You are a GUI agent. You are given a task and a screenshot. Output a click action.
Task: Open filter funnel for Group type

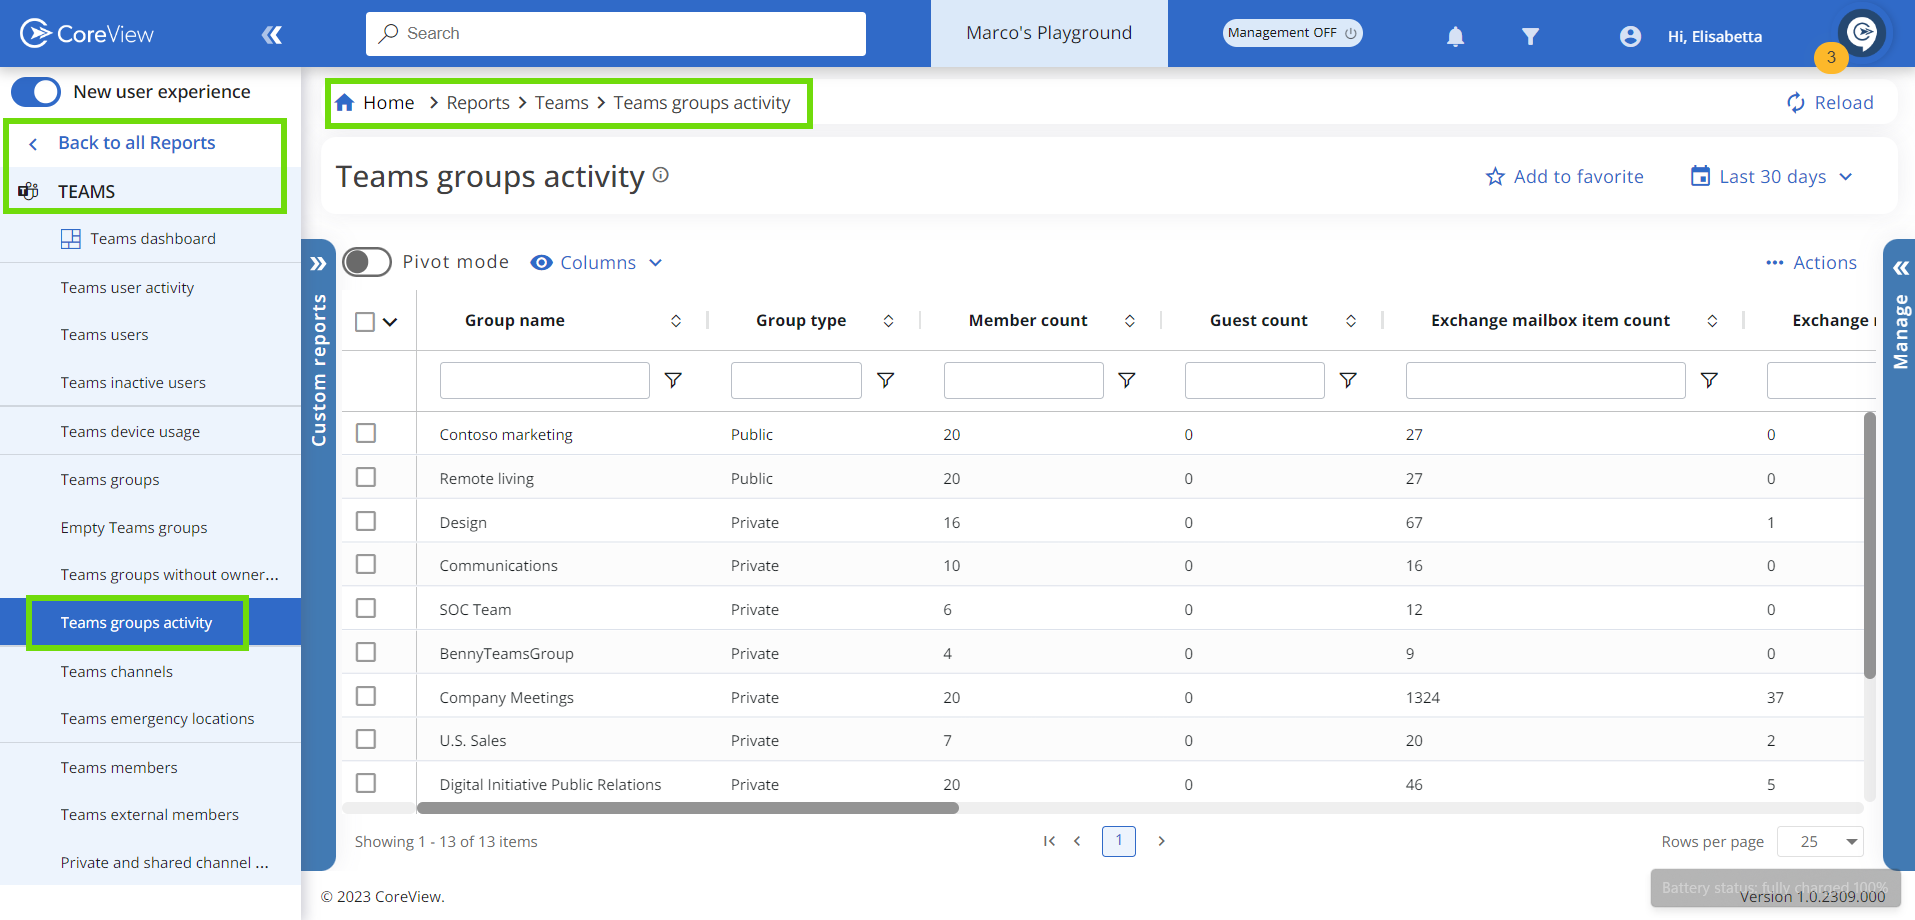pyautogui.click(x=885, y=380)
